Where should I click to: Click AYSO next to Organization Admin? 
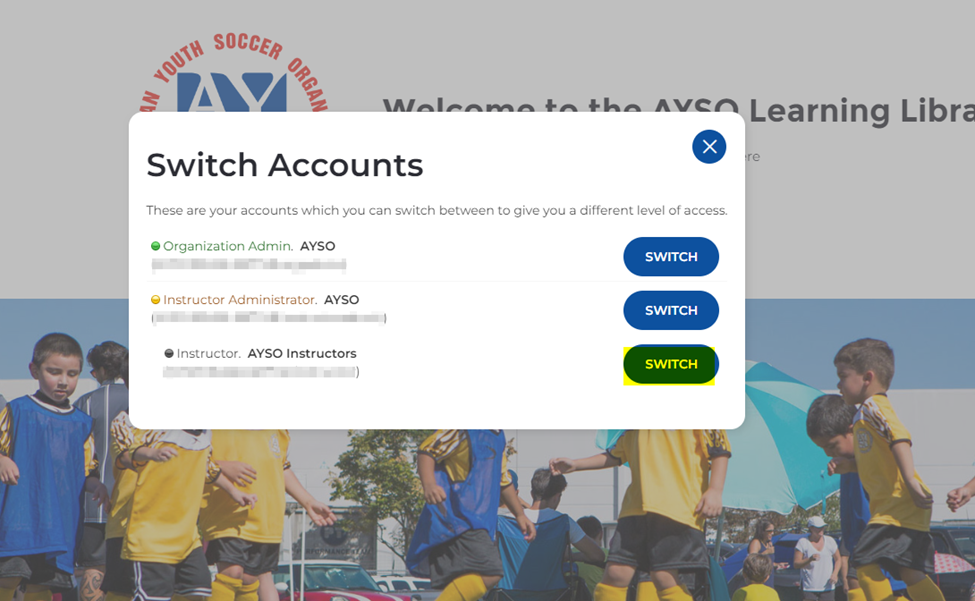click(318, 246)
